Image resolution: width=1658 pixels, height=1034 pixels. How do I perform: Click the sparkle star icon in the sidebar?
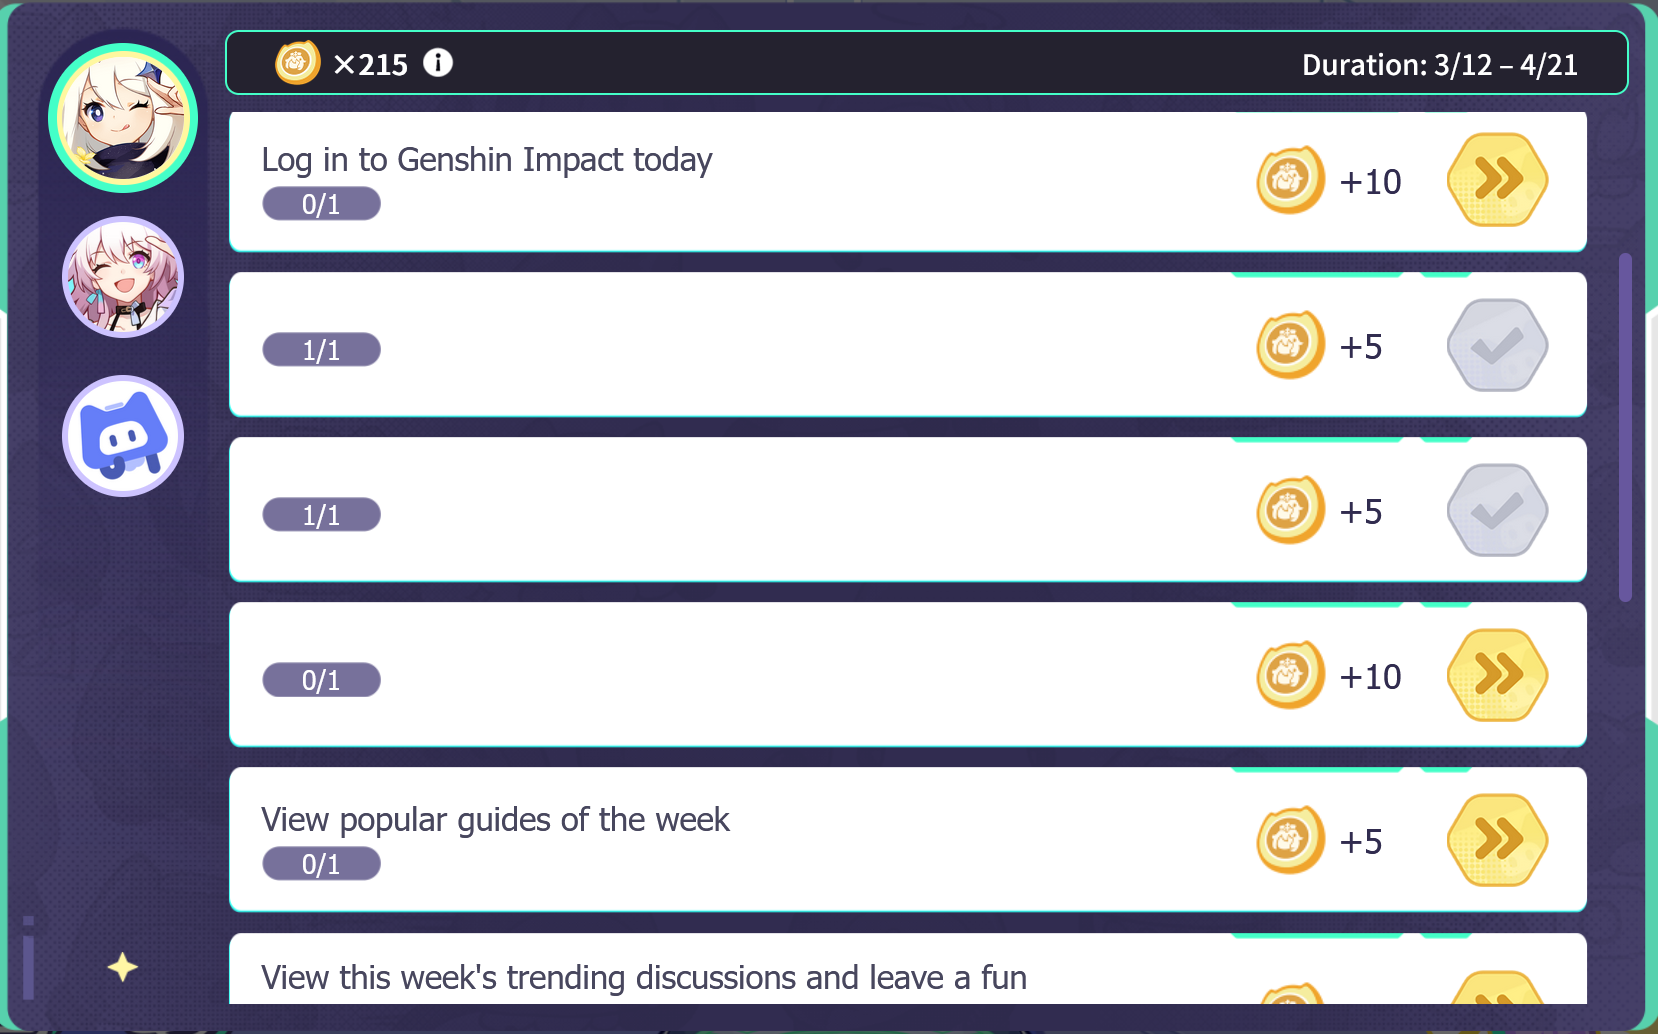click(122, 967)
